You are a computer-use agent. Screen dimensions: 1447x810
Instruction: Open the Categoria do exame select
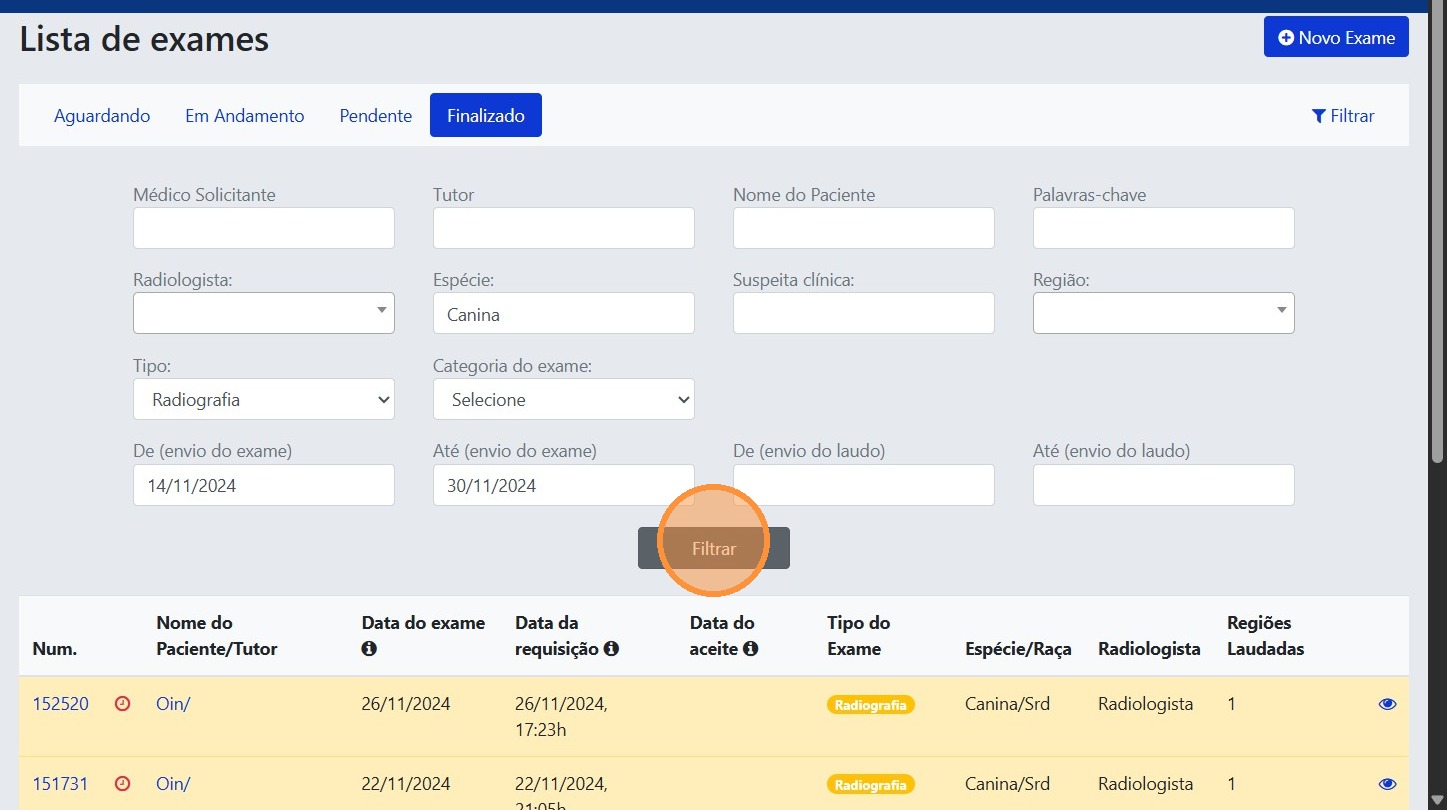[563, 400]
